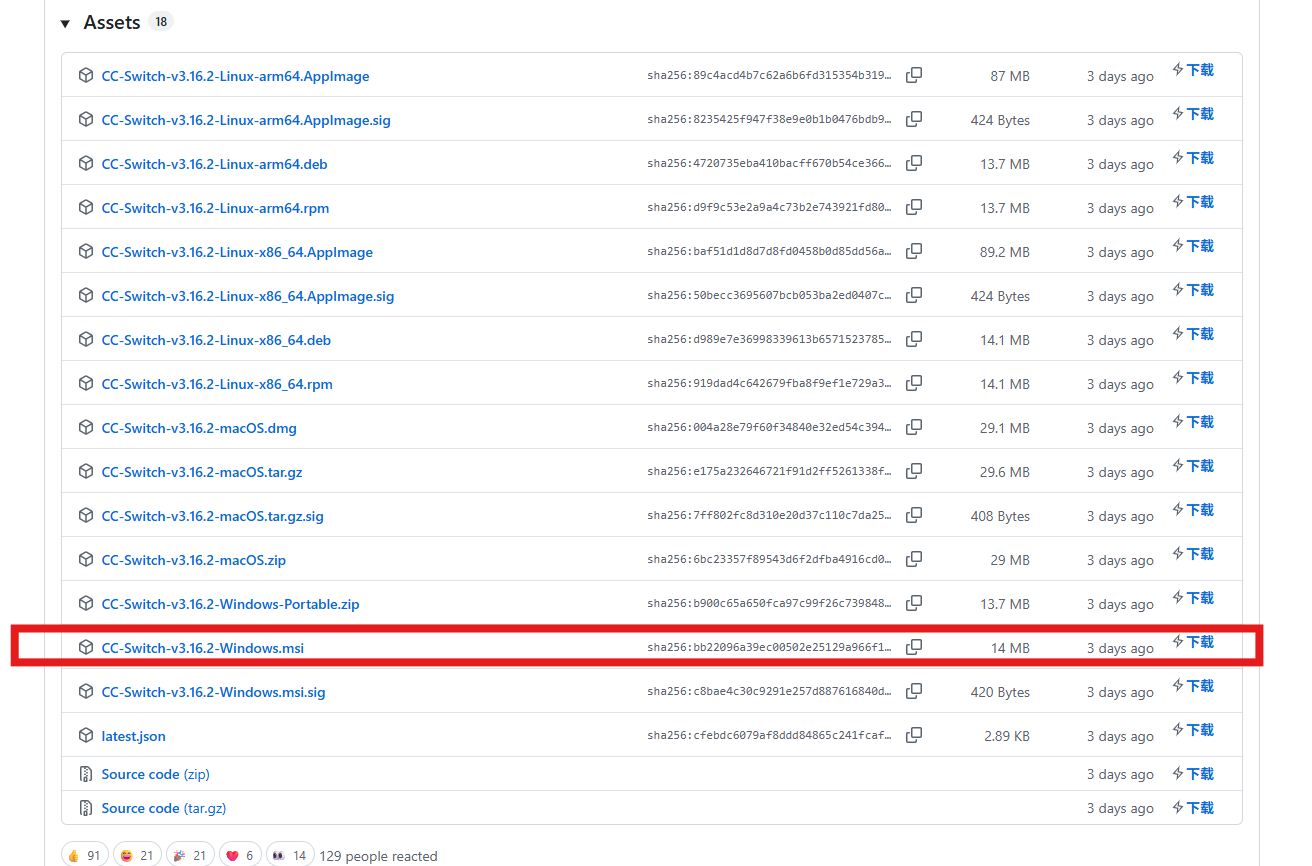Download CC-Switch-v3.16.2-Windows.msi installer link

[203, 648]
